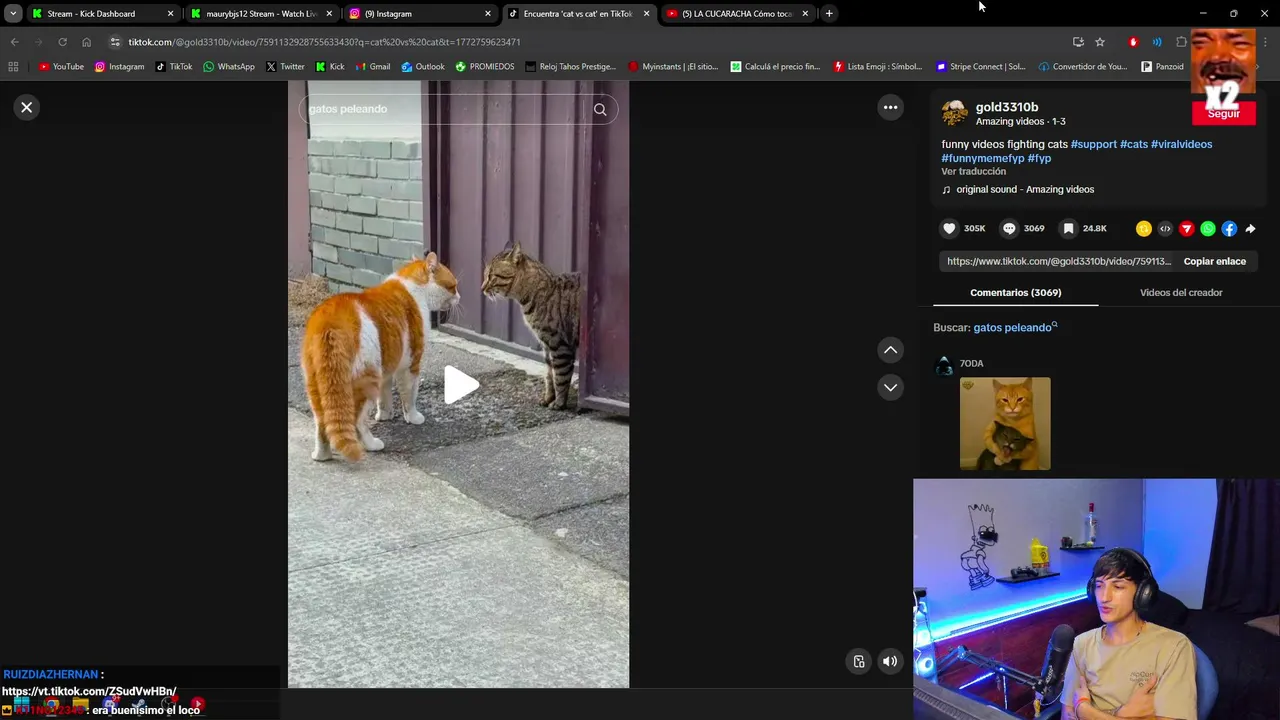Like the video with the heart icon
This screenshot has width=1280, height=720.
949,228
